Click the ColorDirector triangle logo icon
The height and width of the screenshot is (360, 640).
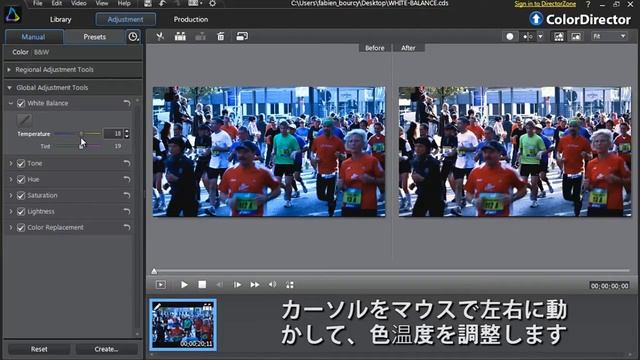point(12,15)
